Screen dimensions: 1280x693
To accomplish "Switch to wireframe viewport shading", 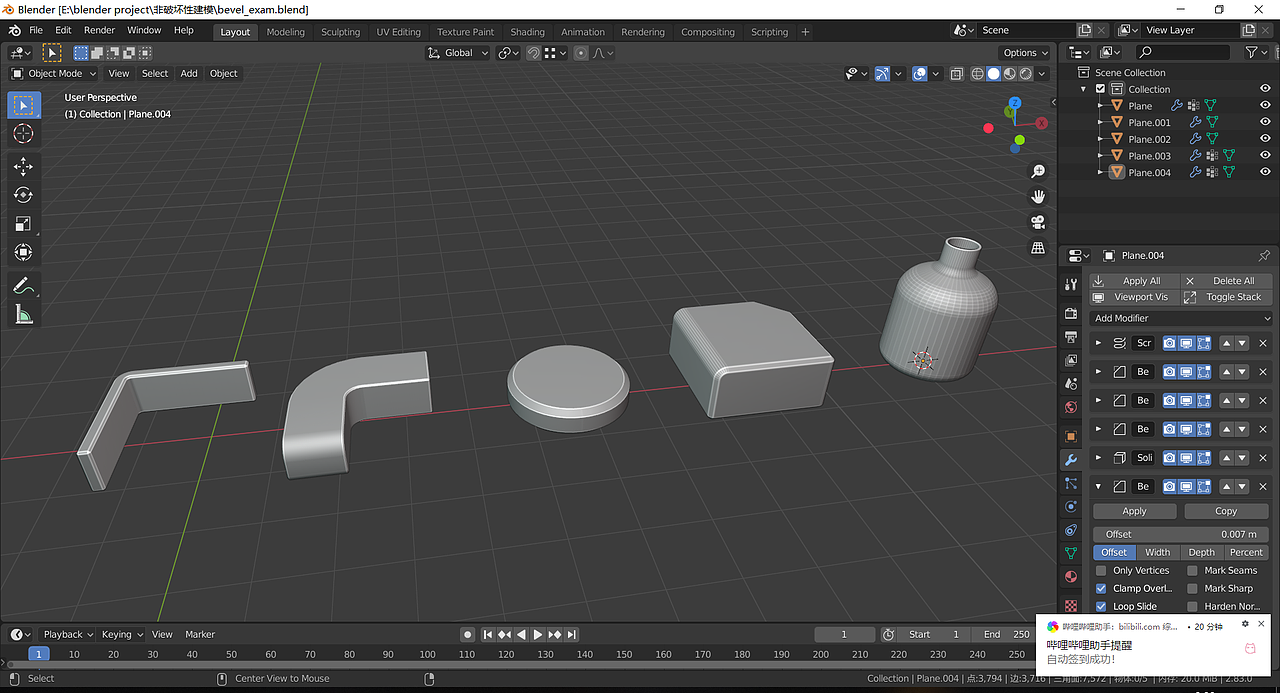I will (x=977, y=73).
